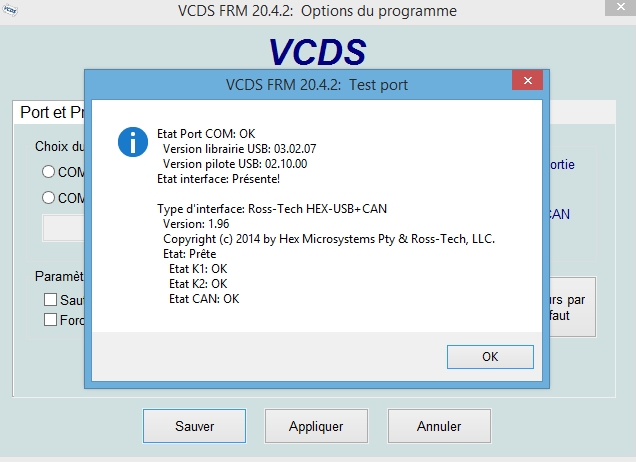Click the Sauver button
This screenshot has width=636, height=462.
(x=194, y=426)
